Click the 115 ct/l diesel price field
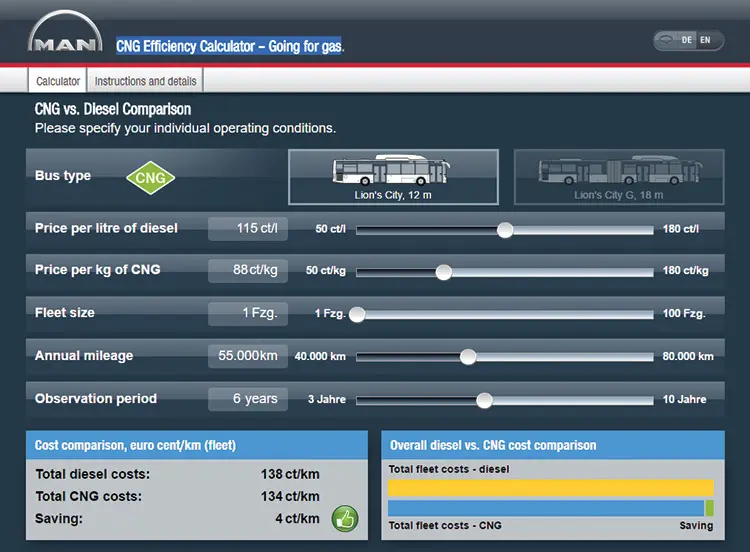 point(248,229)
